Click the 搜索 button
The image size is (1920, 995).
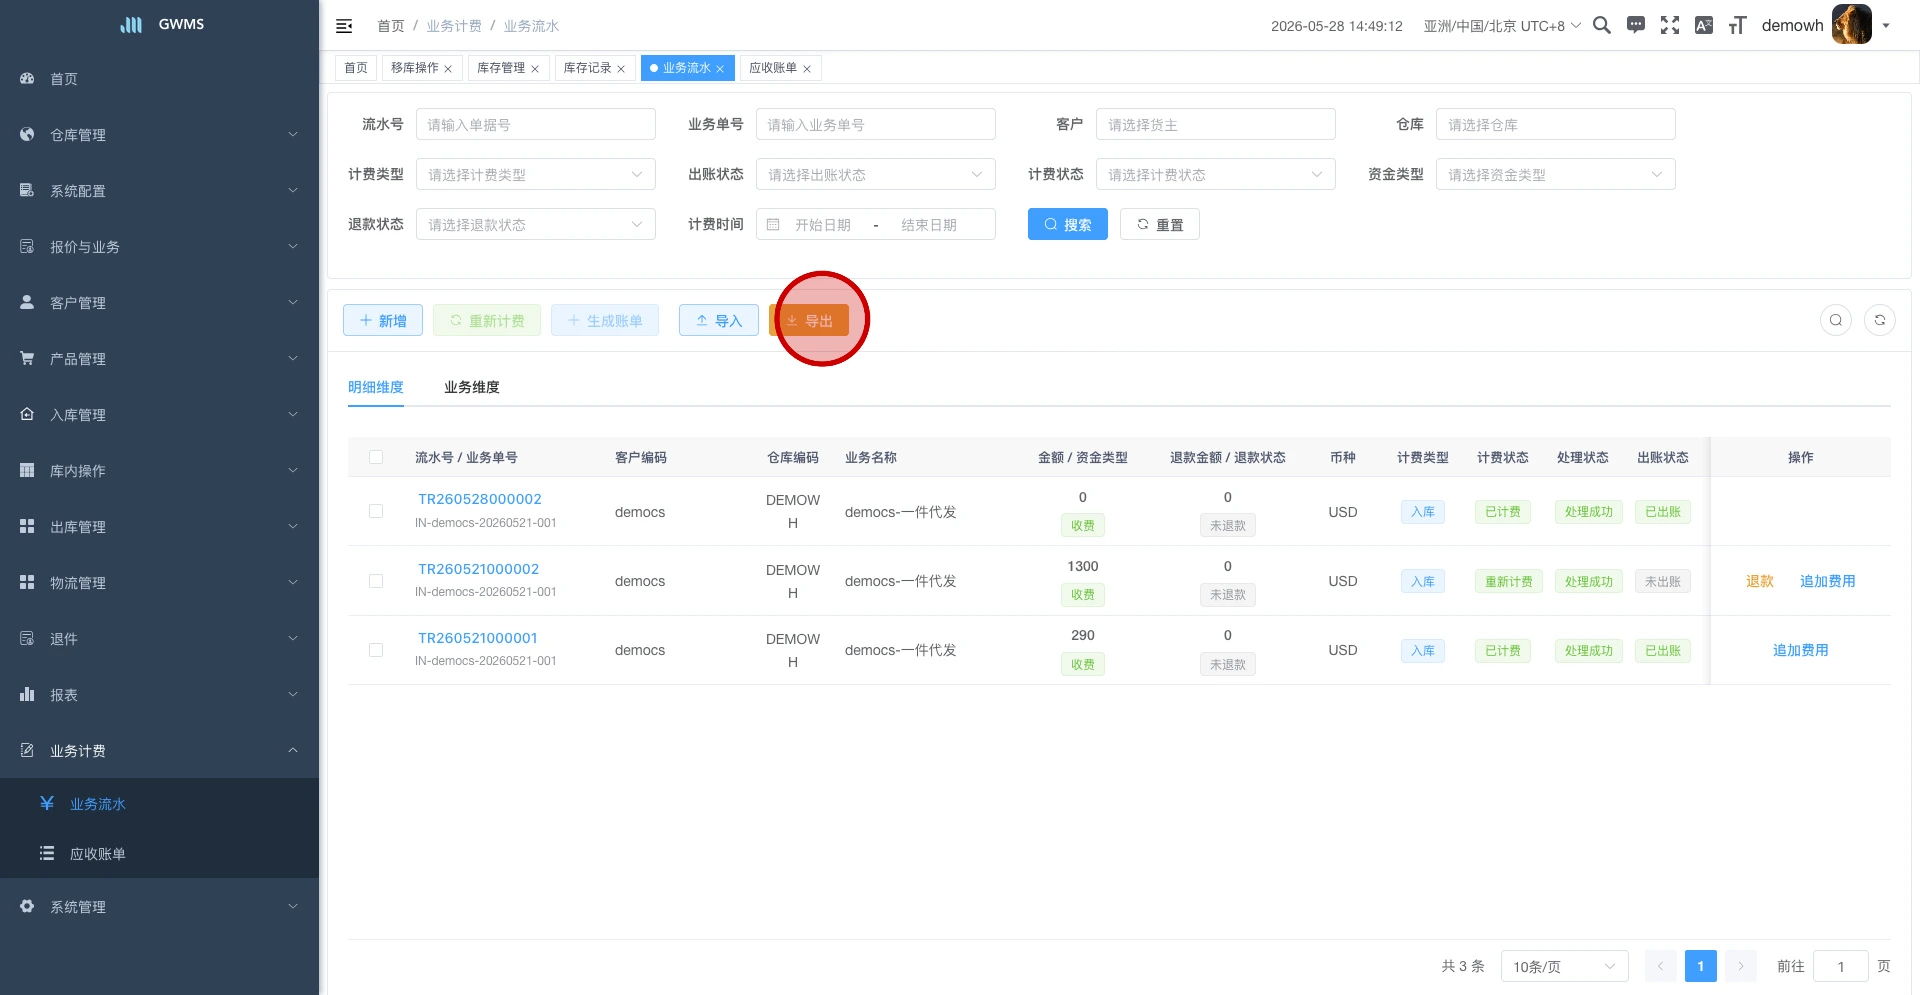pos(1068,224)
